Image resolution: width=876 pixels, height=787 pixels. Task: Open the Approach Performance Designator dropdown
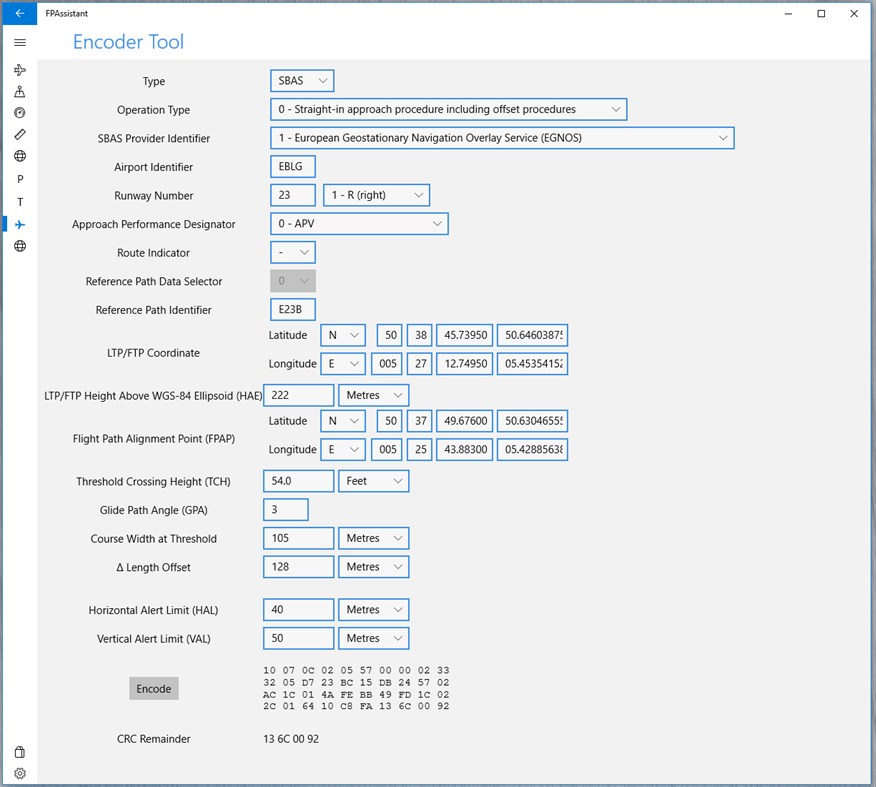coord(358,224)
